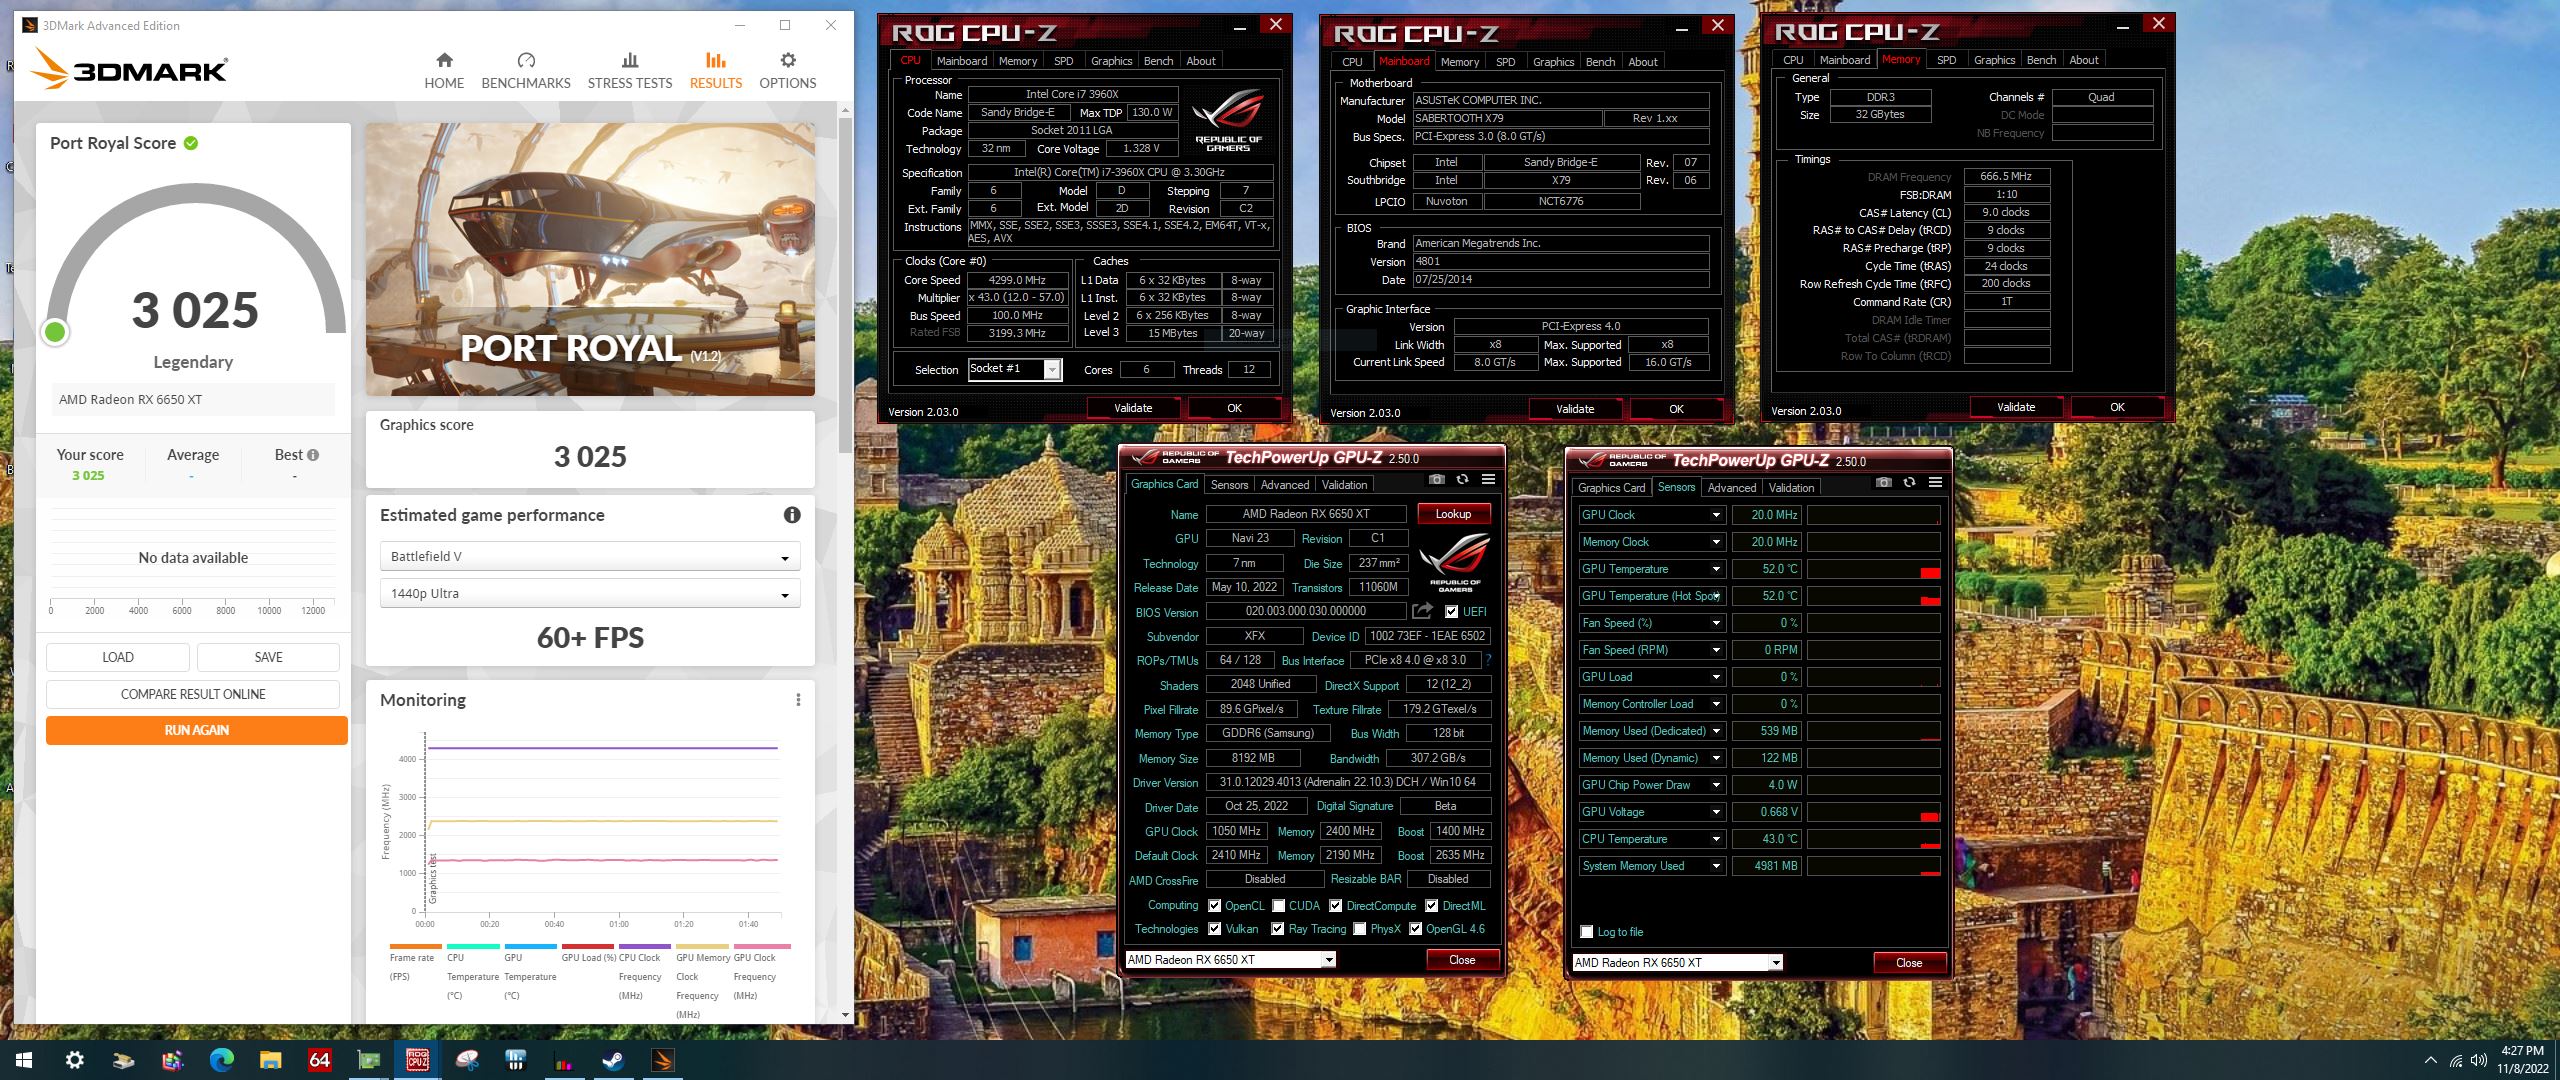Screen dimensions: 2560x1080
Task: Open the BENCHMARKS section in 3DMark
Action: [526, 71]
